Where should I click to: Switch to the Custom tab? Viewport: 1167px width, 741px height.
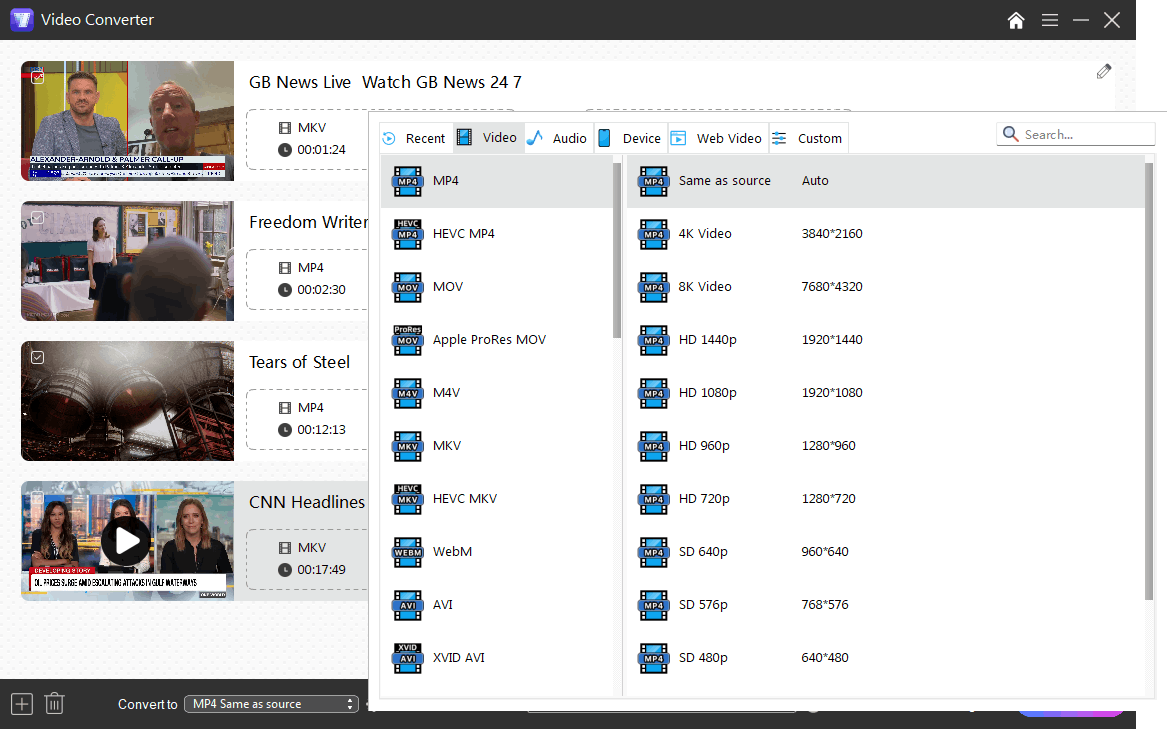pyautogui.click(x=808, y=138)
